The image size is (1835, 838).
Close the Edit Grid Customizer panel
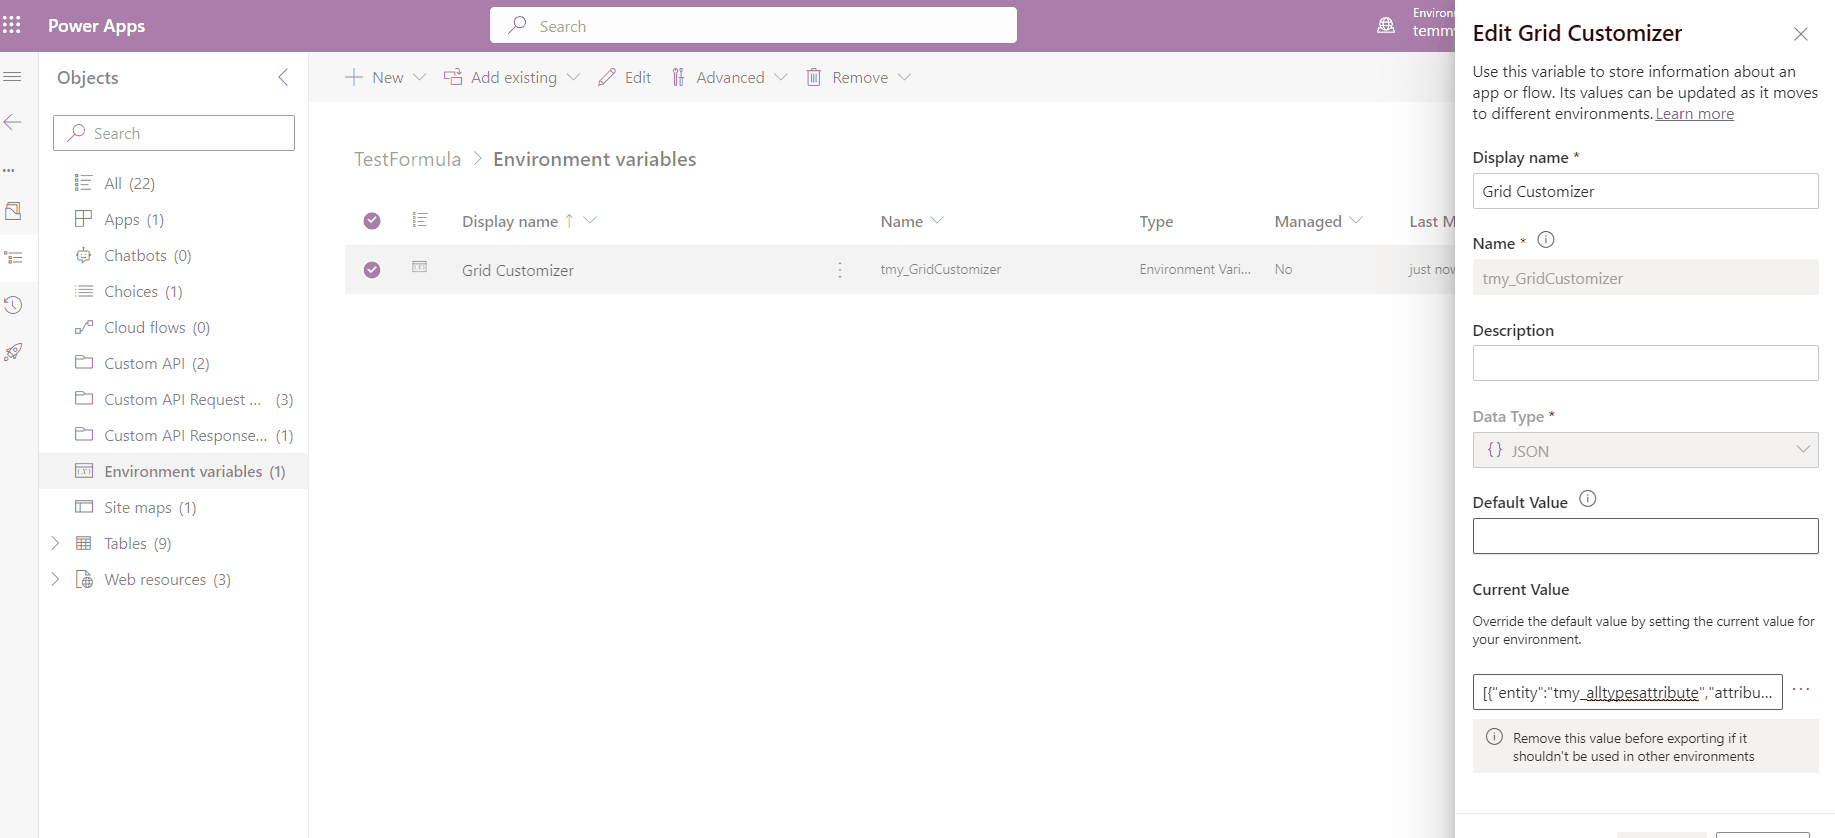pyautogui.click(x=1800, y=34)
